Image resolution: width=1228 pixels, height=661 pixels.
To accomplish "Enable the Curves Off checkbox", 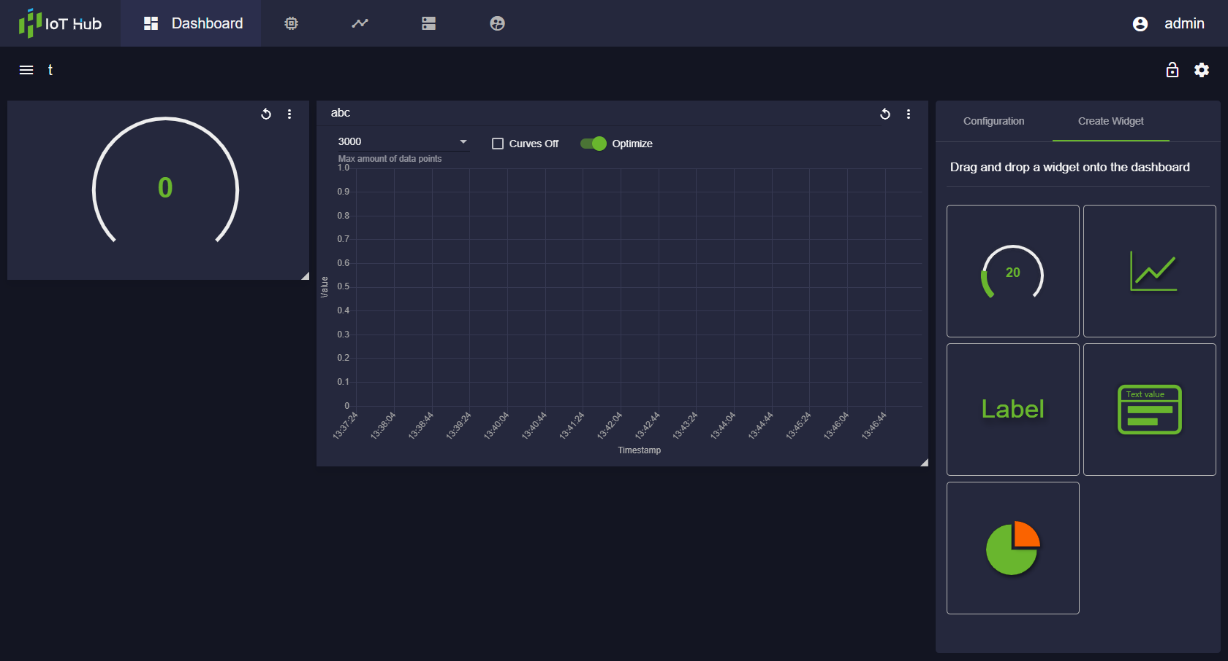I will 498,144.
